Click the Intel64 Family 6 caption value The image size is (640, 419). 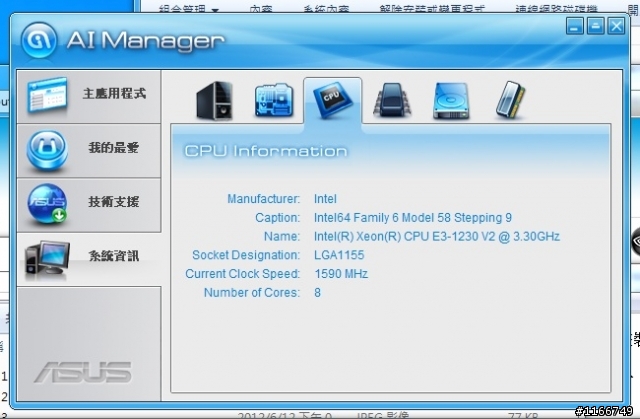point(413,217)
